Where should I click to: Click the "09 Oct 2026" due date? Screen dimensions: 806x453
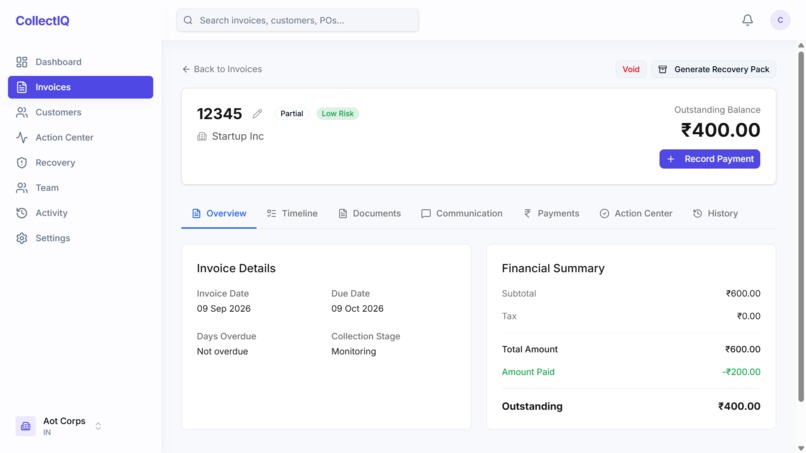pyautogui.click(x=357, y=309)
